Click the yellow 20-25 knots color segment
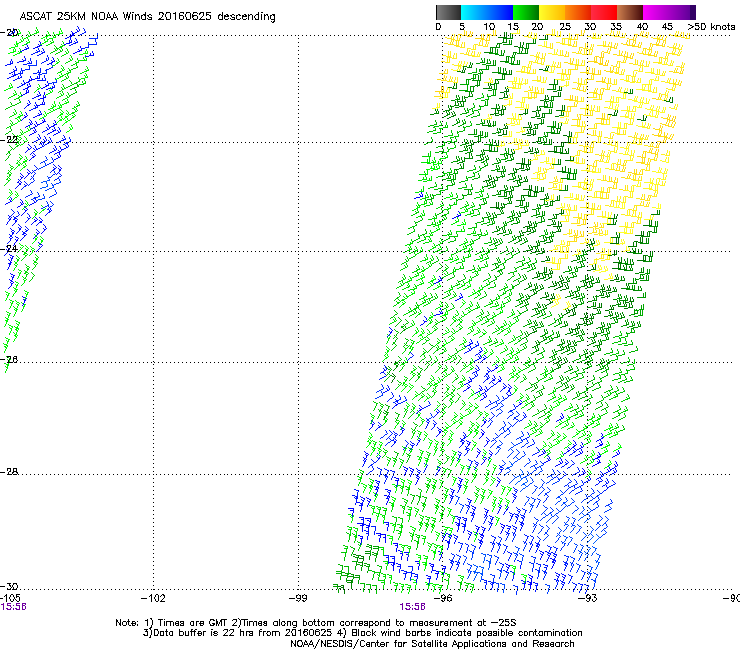Screen dimensions: 740x650 552,12
